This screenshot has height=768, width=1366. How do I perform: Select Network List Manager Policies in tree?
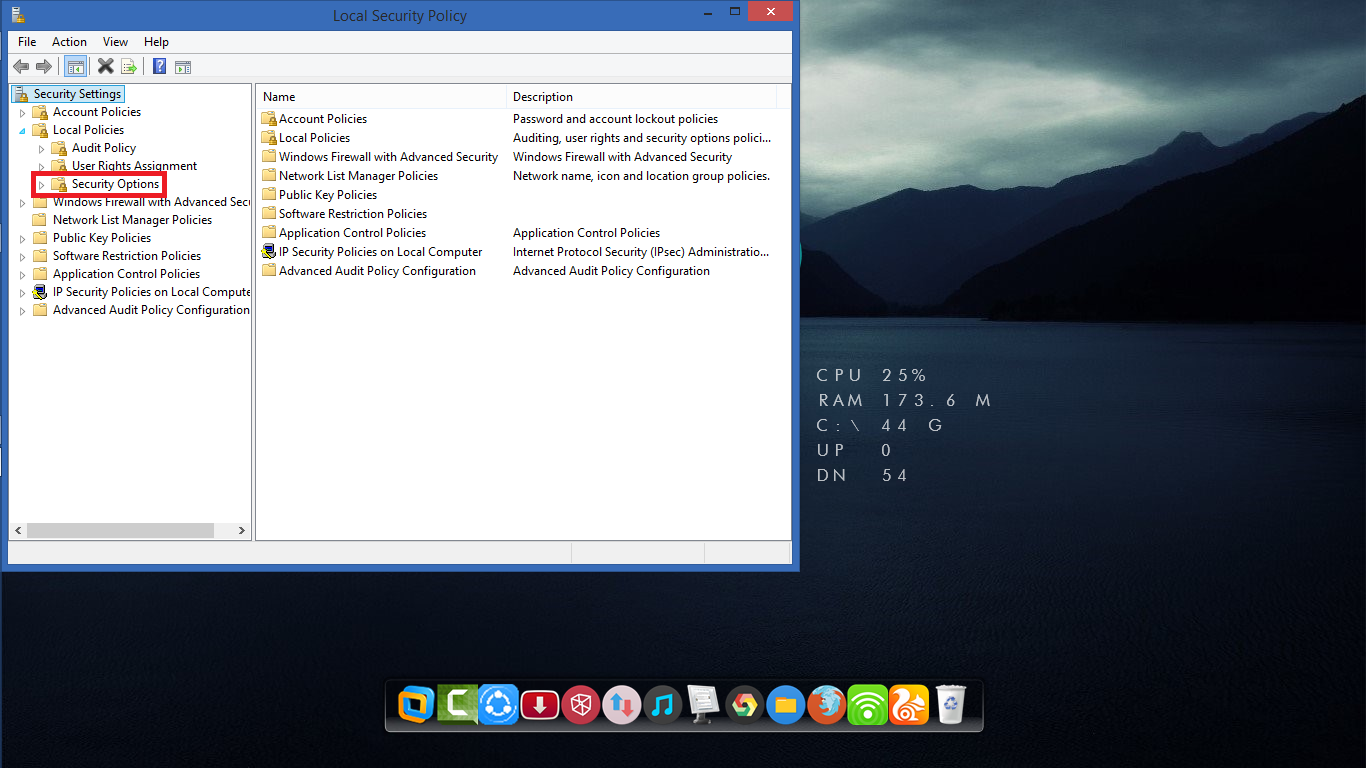(132, 220)
